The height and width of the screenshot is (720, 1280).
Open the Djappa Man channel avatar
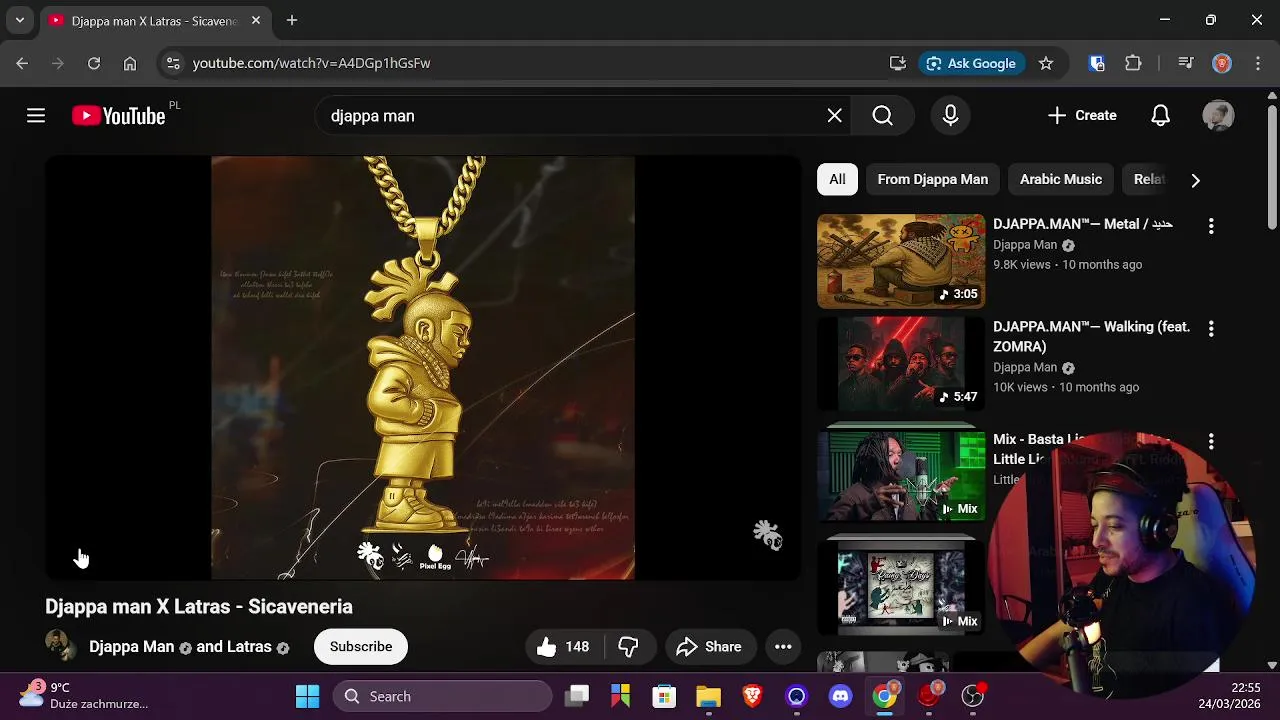tap(60, 646)
